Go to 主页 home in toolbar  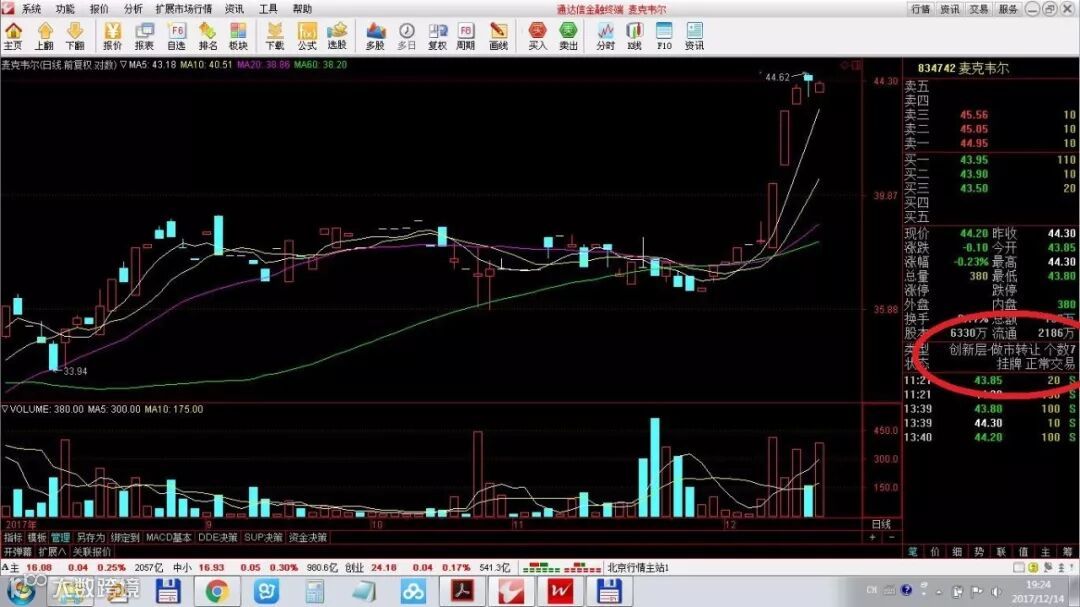click(x=13, y=36)
